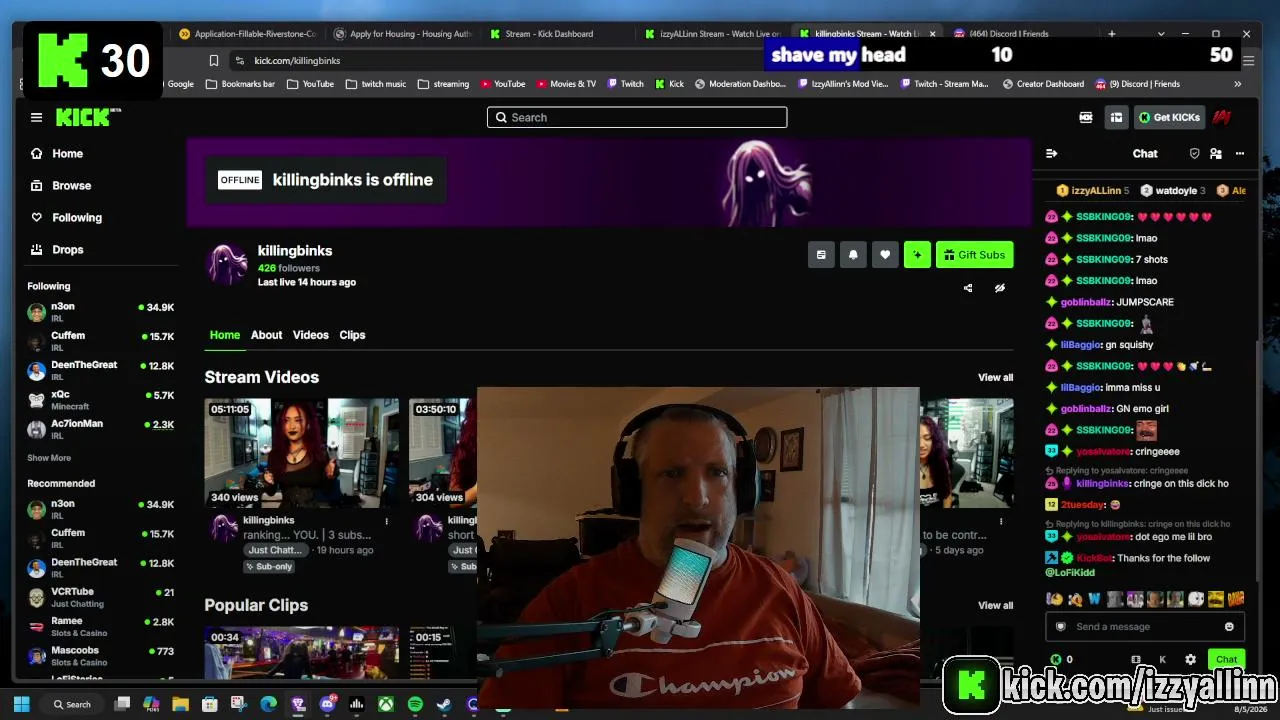Open n3on channel in the Following list
The image size is (1280, 720).
pyautogui.click(x=100, y=312)
